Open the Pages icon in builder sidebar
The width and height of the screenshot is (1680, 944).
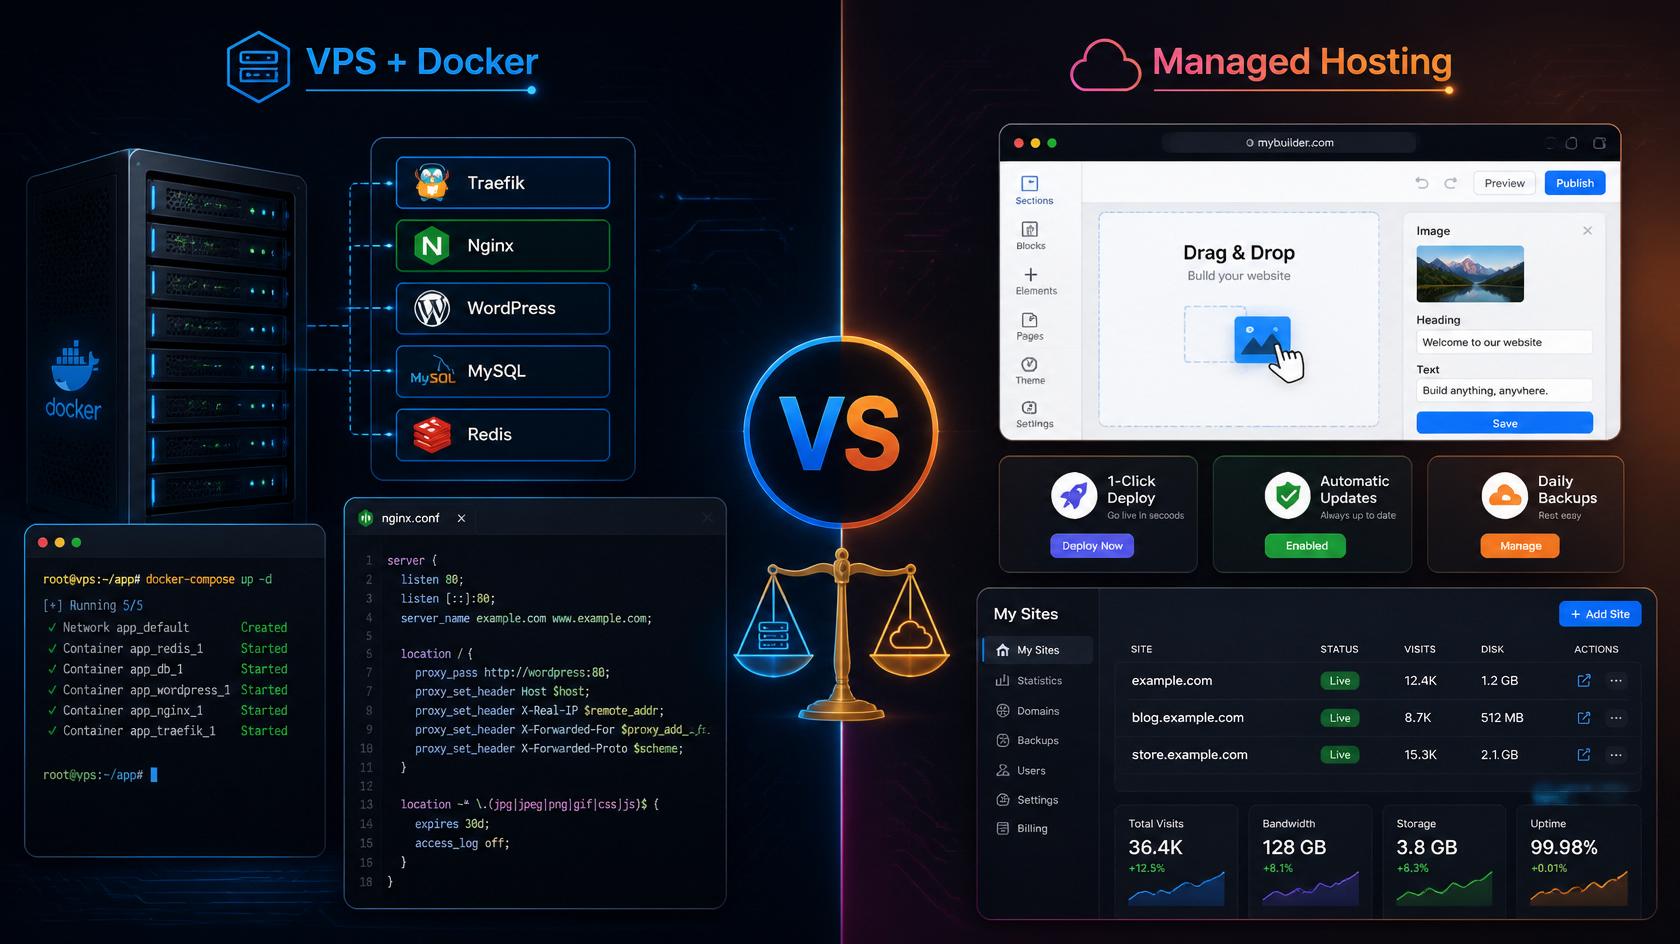(x=1030, y=320)
